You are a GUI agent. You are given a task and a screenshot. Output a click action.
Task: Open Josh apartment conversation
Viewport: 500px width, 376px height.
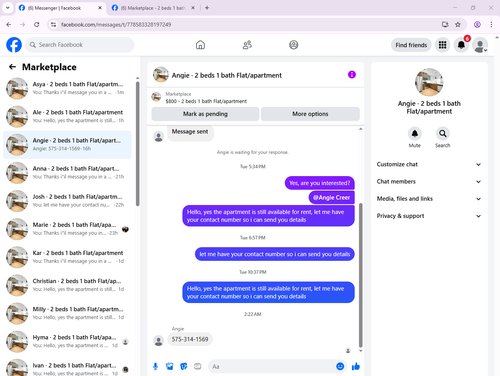pos(67,201)
